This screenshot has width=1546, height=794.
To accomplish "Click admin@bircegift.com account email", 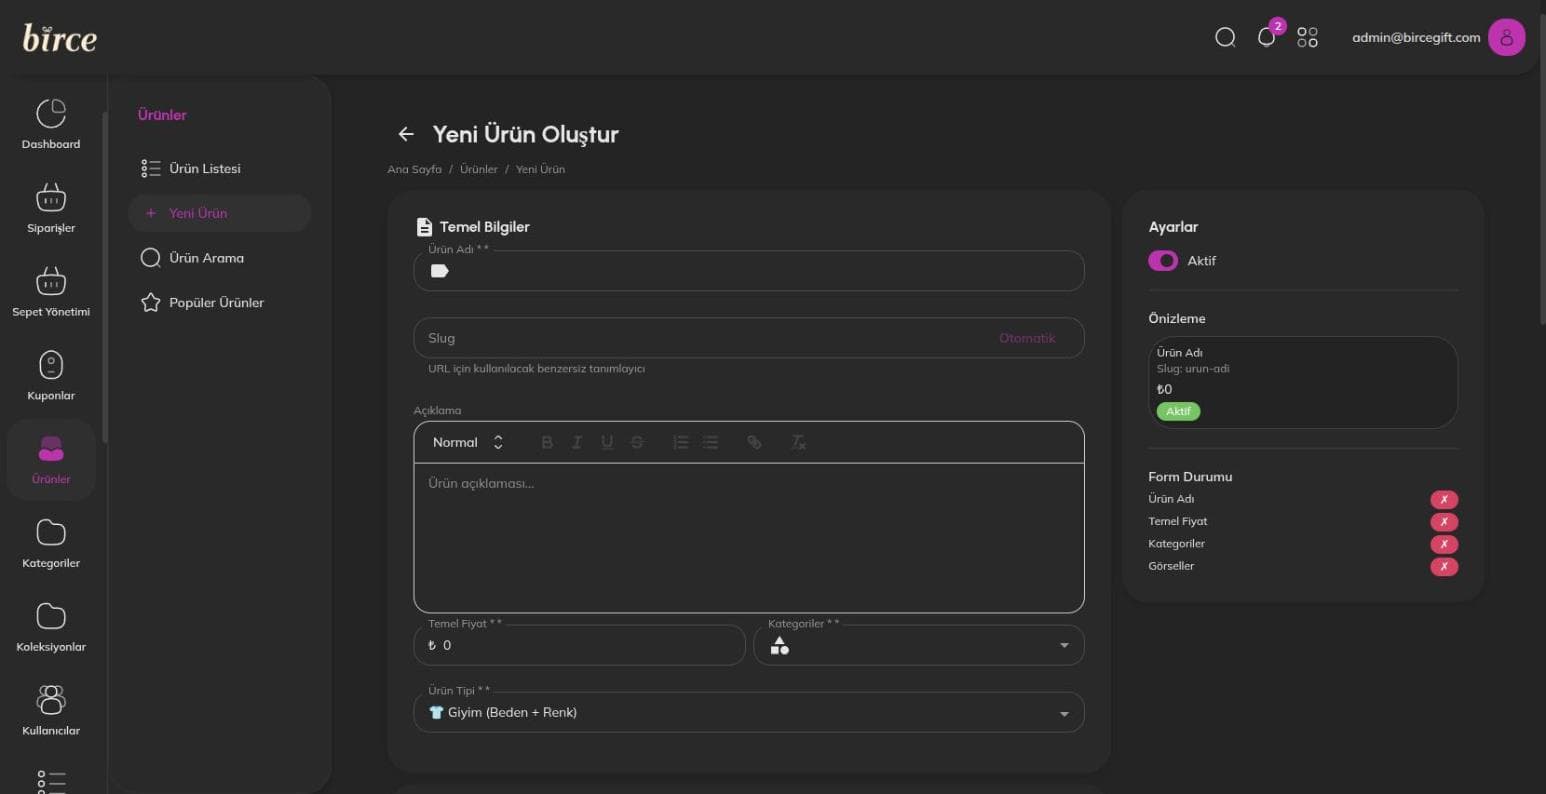I will pos(1416,38).
